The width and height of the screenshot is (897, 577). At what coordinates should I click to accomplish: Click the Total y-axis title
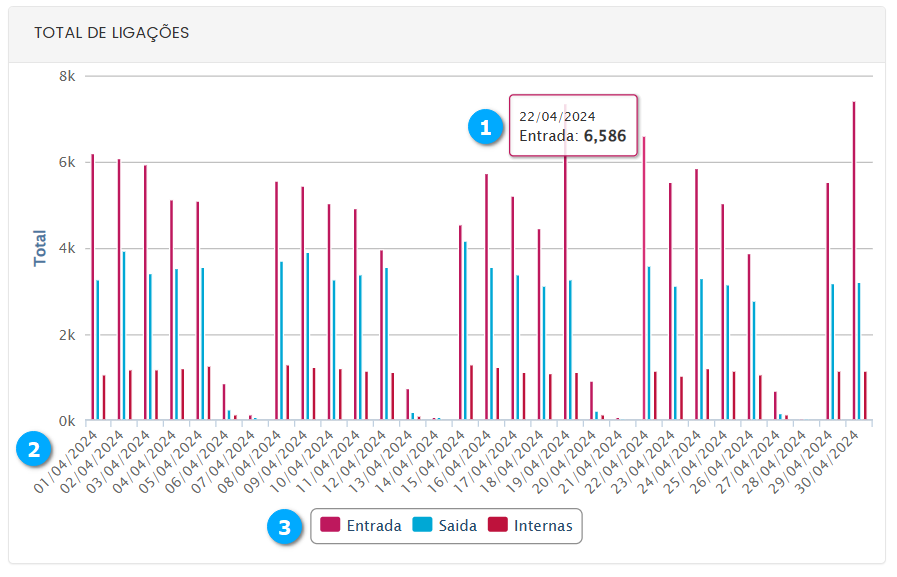41,248
